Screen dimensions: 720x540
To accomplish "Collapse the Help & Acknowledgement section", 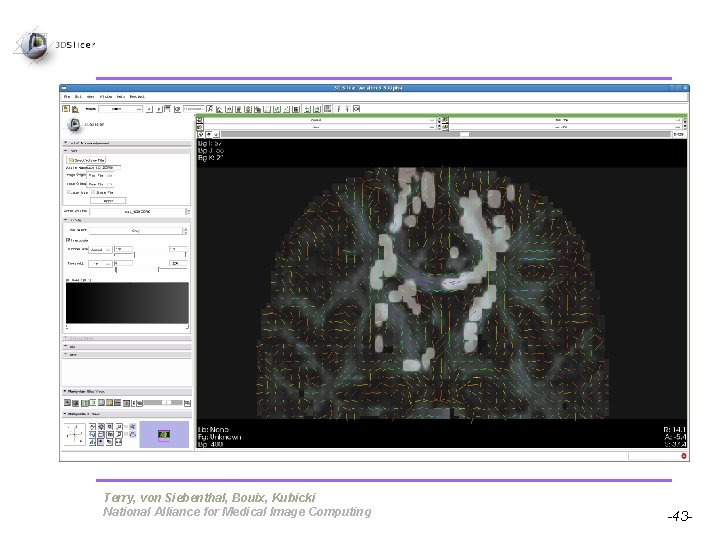I will point(127,143).
